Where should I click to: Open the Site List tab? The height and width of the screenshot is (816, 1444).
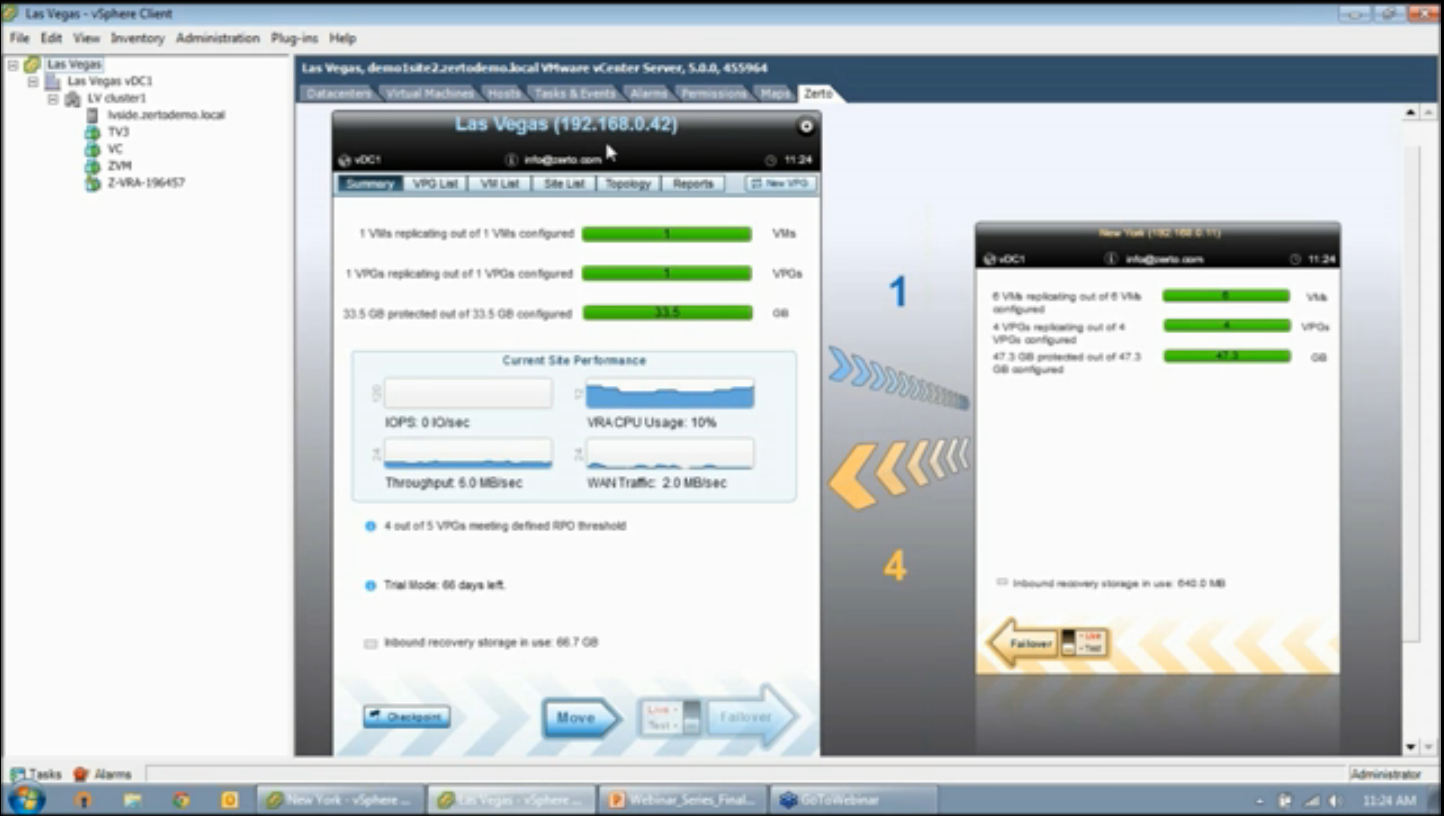pyautogui.click(x=564, y=184)
